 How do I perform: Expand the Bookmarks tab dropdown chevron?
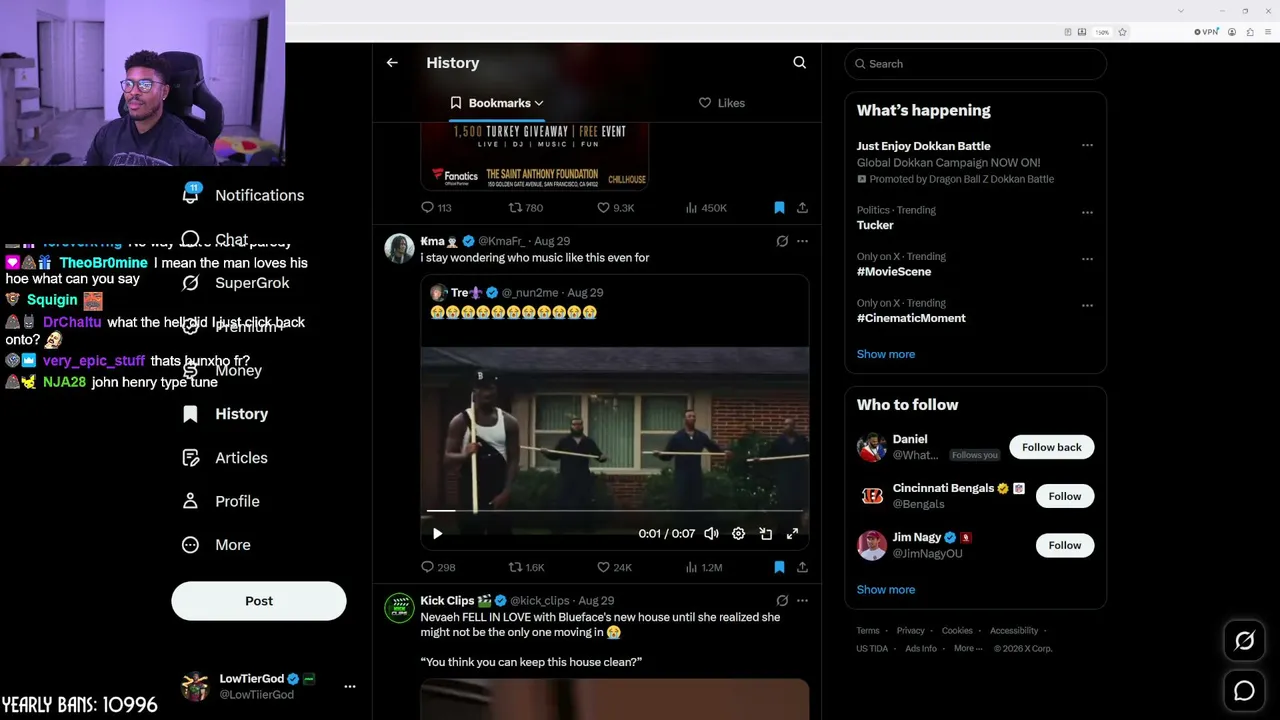click(539, 103)
